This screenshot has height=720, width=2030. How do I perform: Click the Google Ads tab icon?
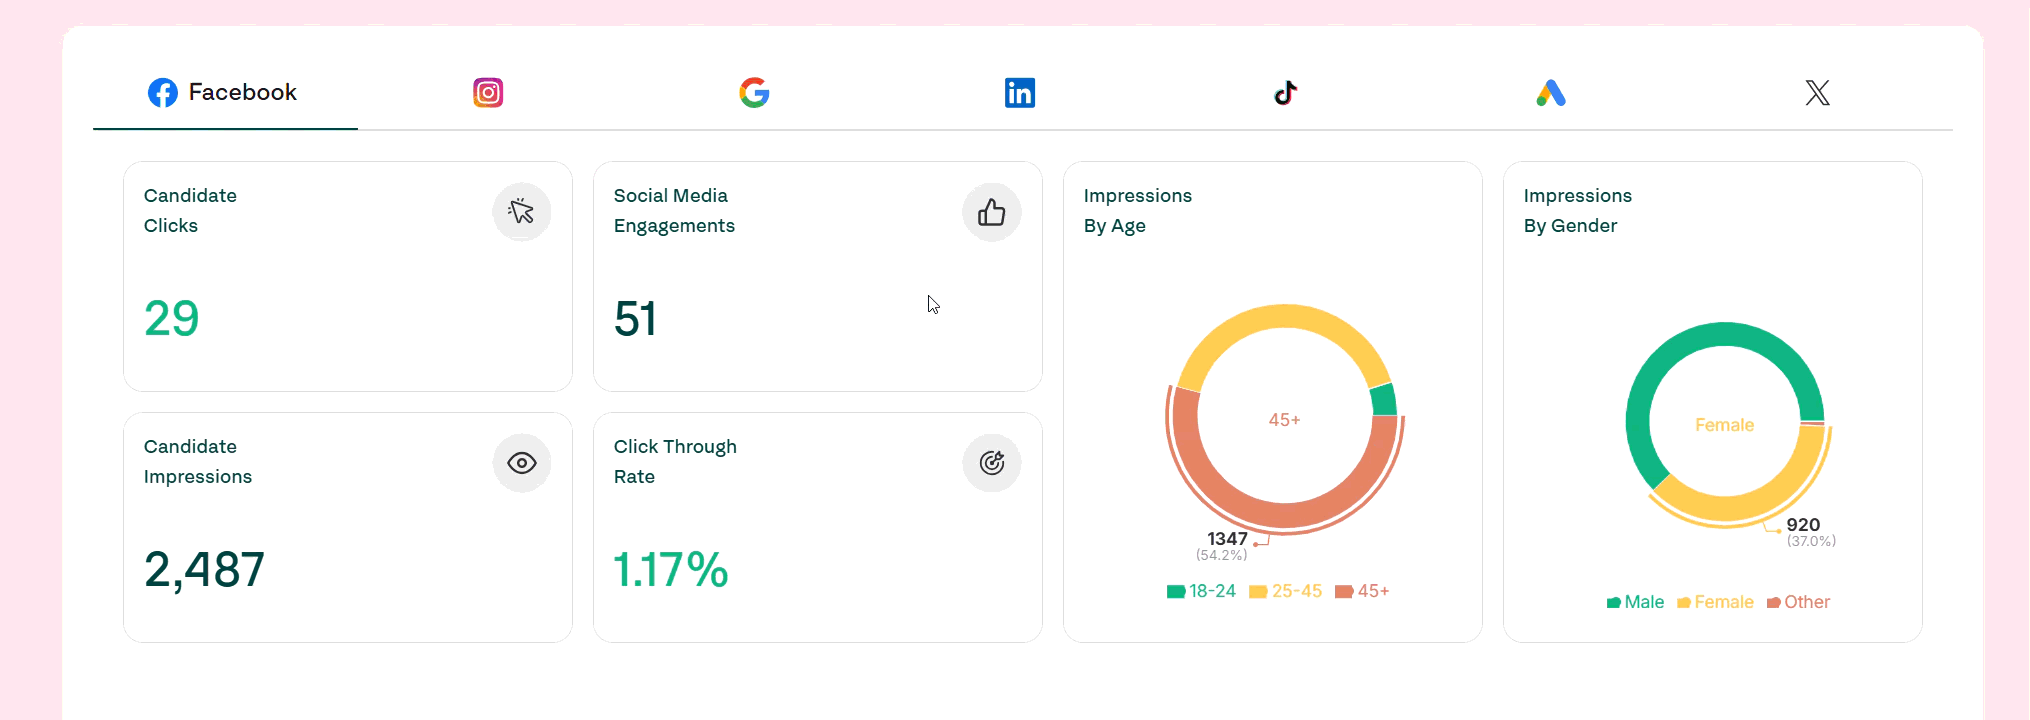[x=1550, y=93]
